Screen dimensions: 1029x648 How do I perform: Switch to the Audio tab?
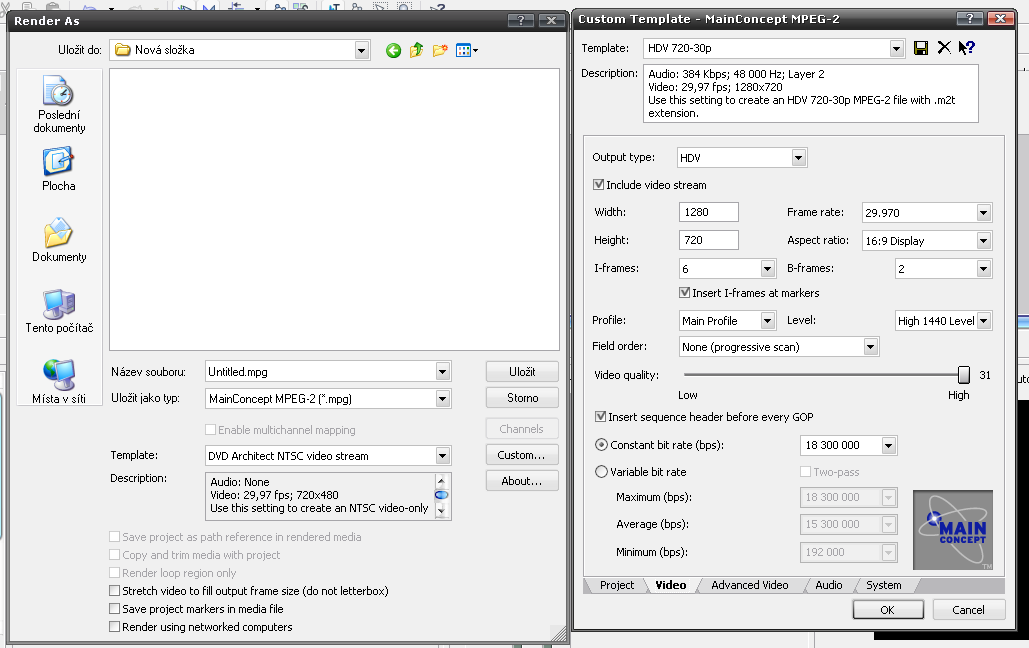829,585
